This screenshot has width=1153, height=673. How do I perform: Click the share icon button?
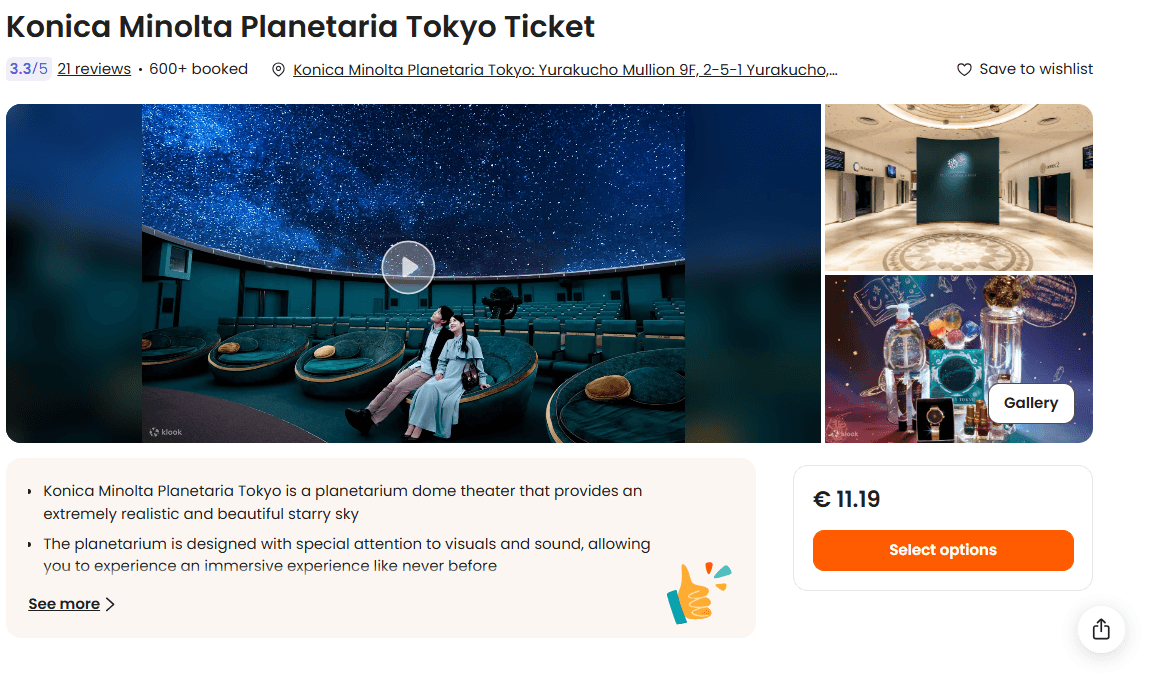(1101, 630)
